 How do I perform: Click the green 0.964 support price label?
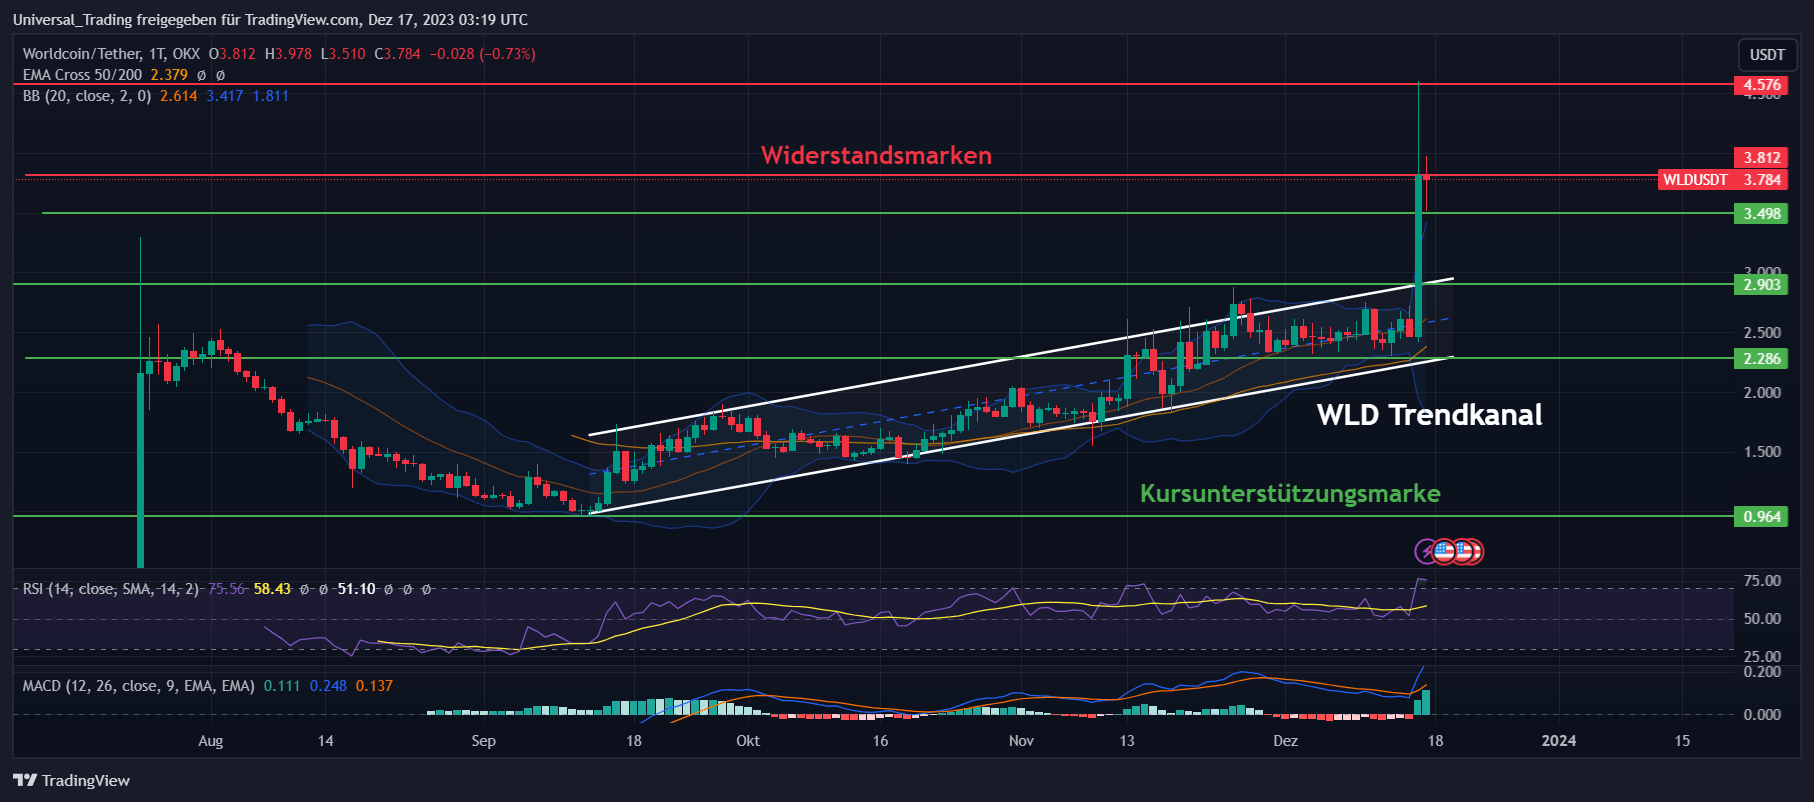click(x=1761, y=517)
